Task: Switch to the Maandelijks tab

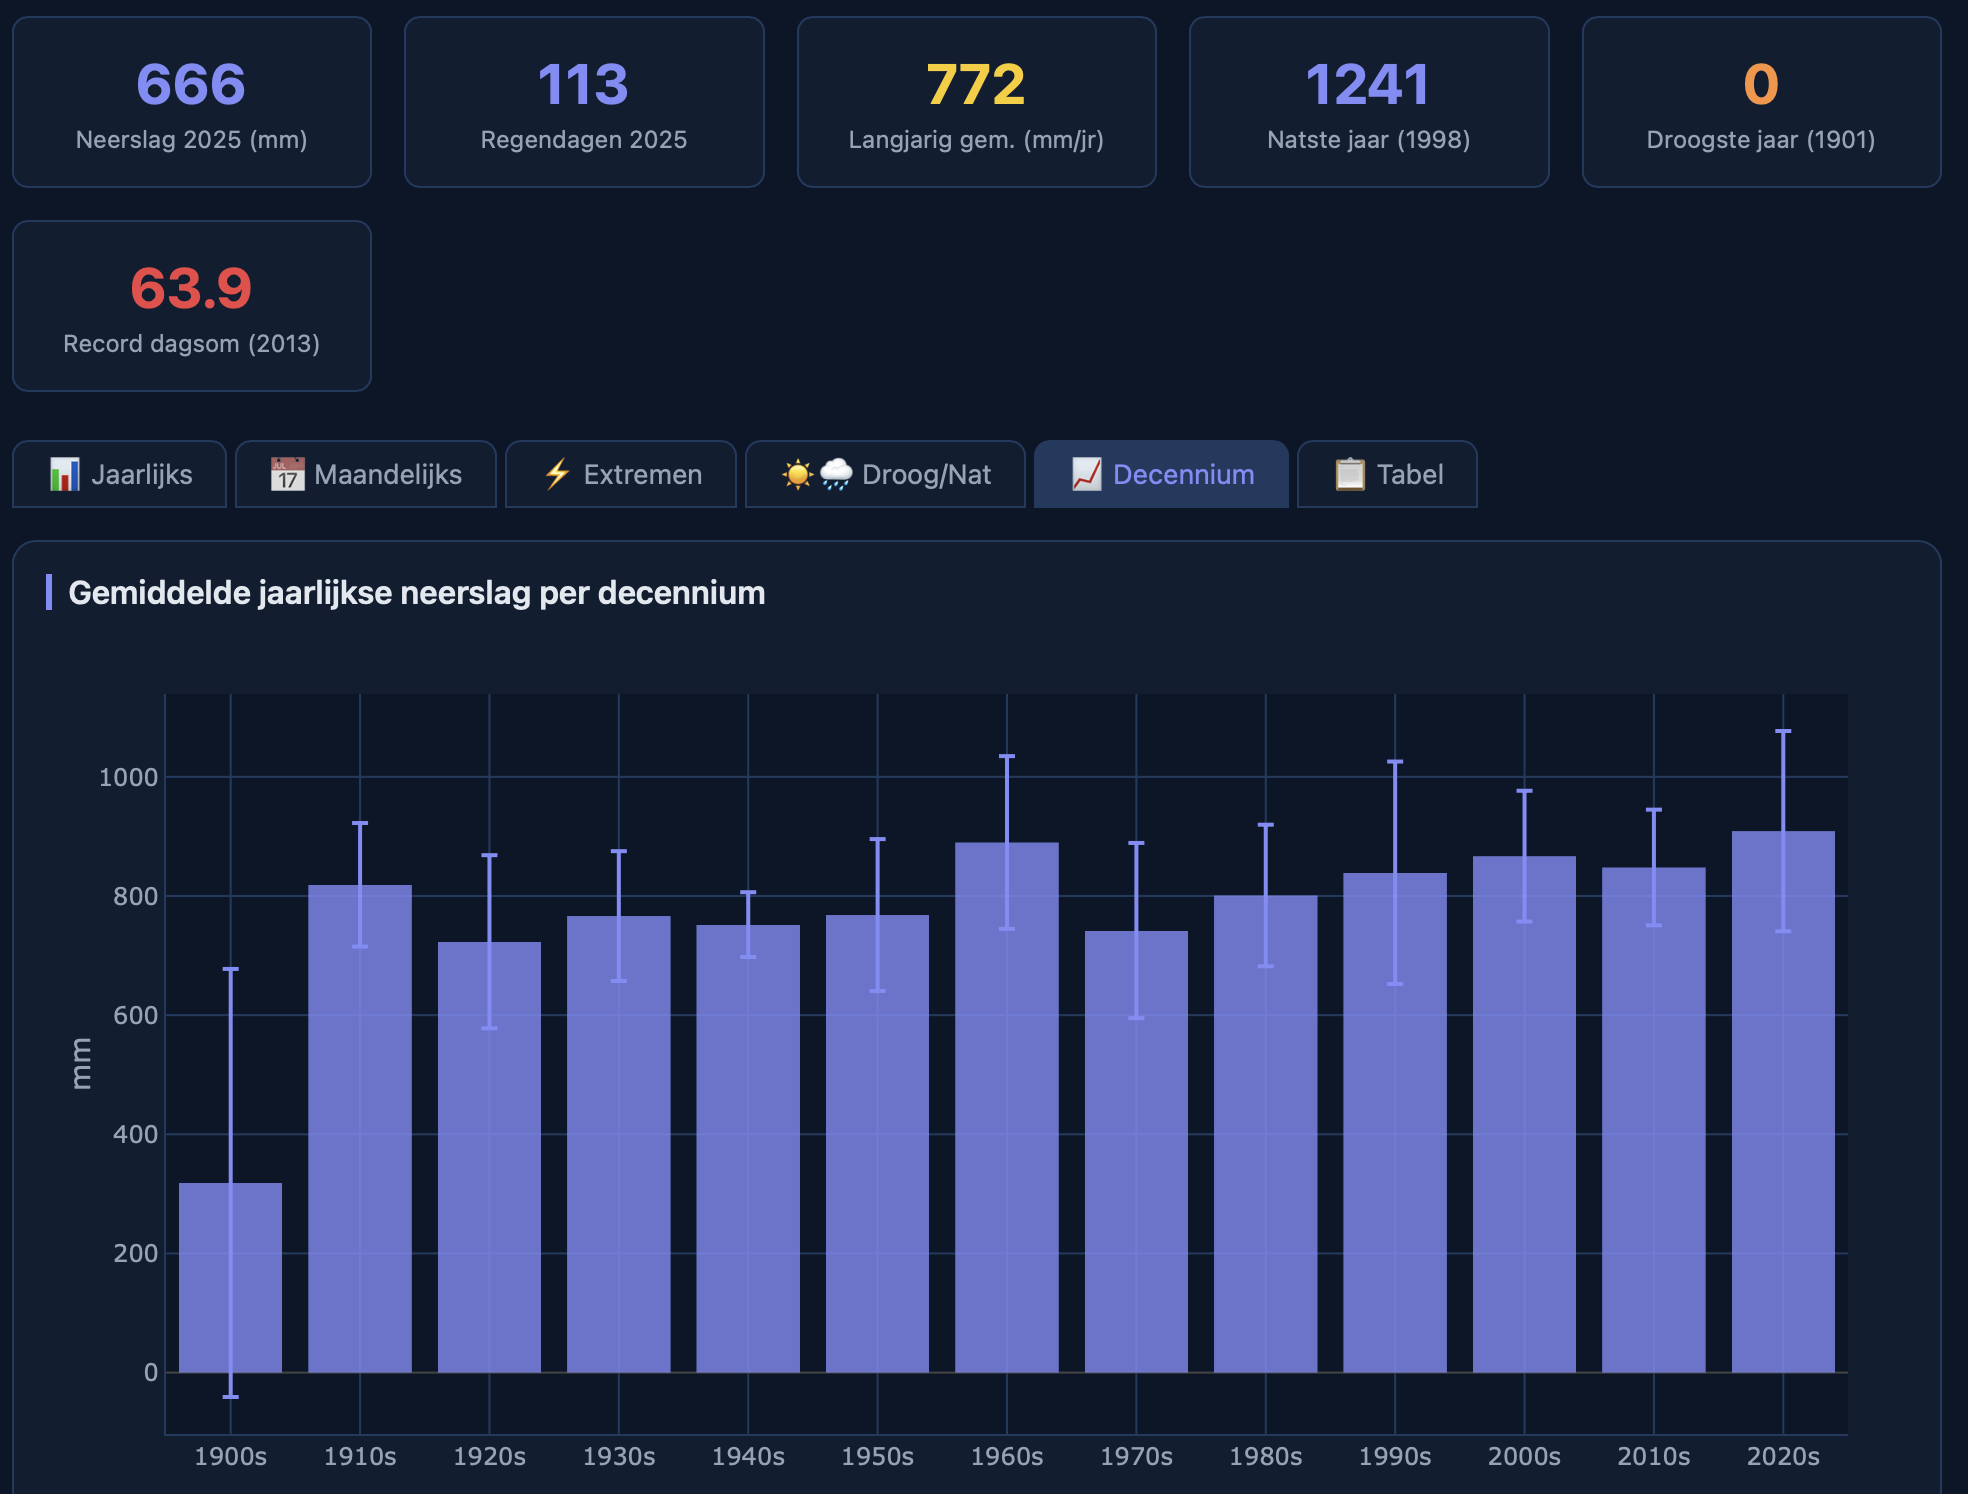Action: pos(388,474)
